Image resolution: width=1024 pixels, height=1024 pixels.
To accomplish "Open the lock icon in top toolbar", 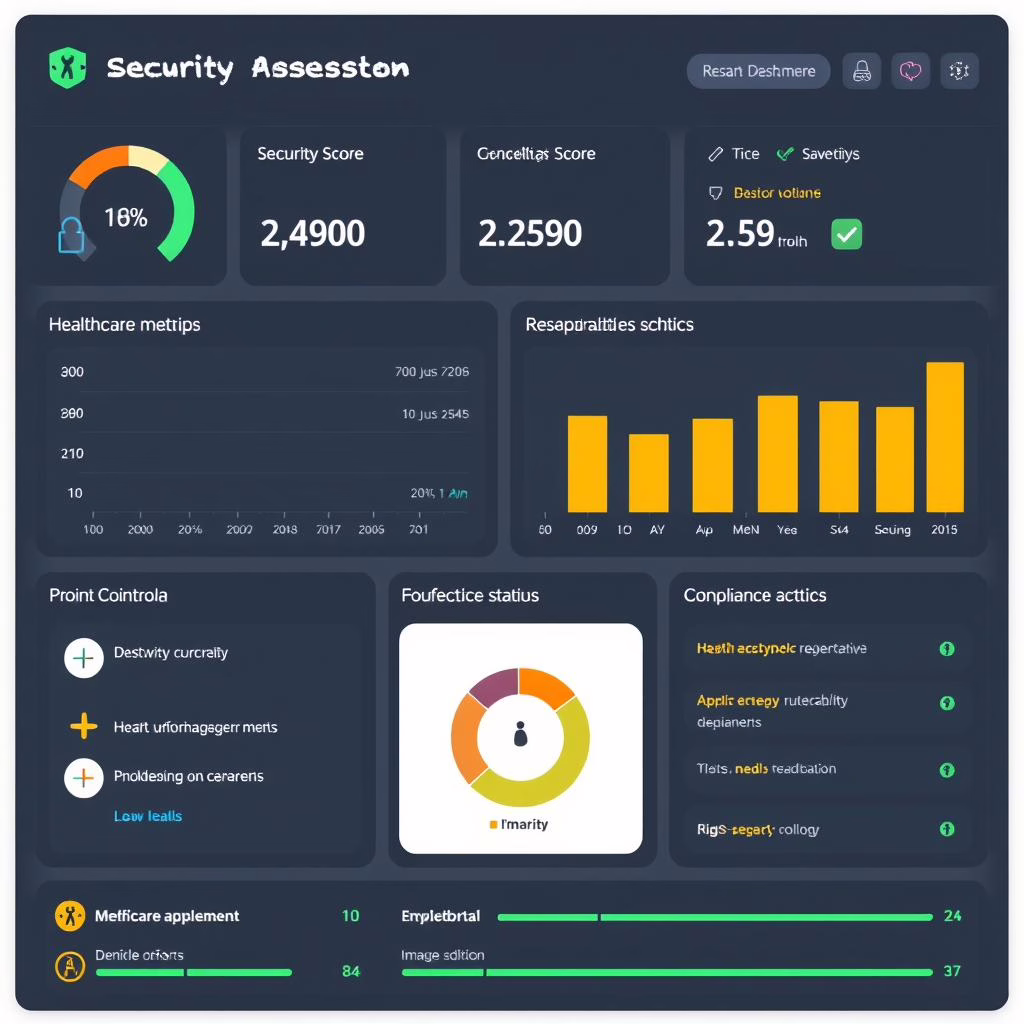I will (x=861, y=71).
